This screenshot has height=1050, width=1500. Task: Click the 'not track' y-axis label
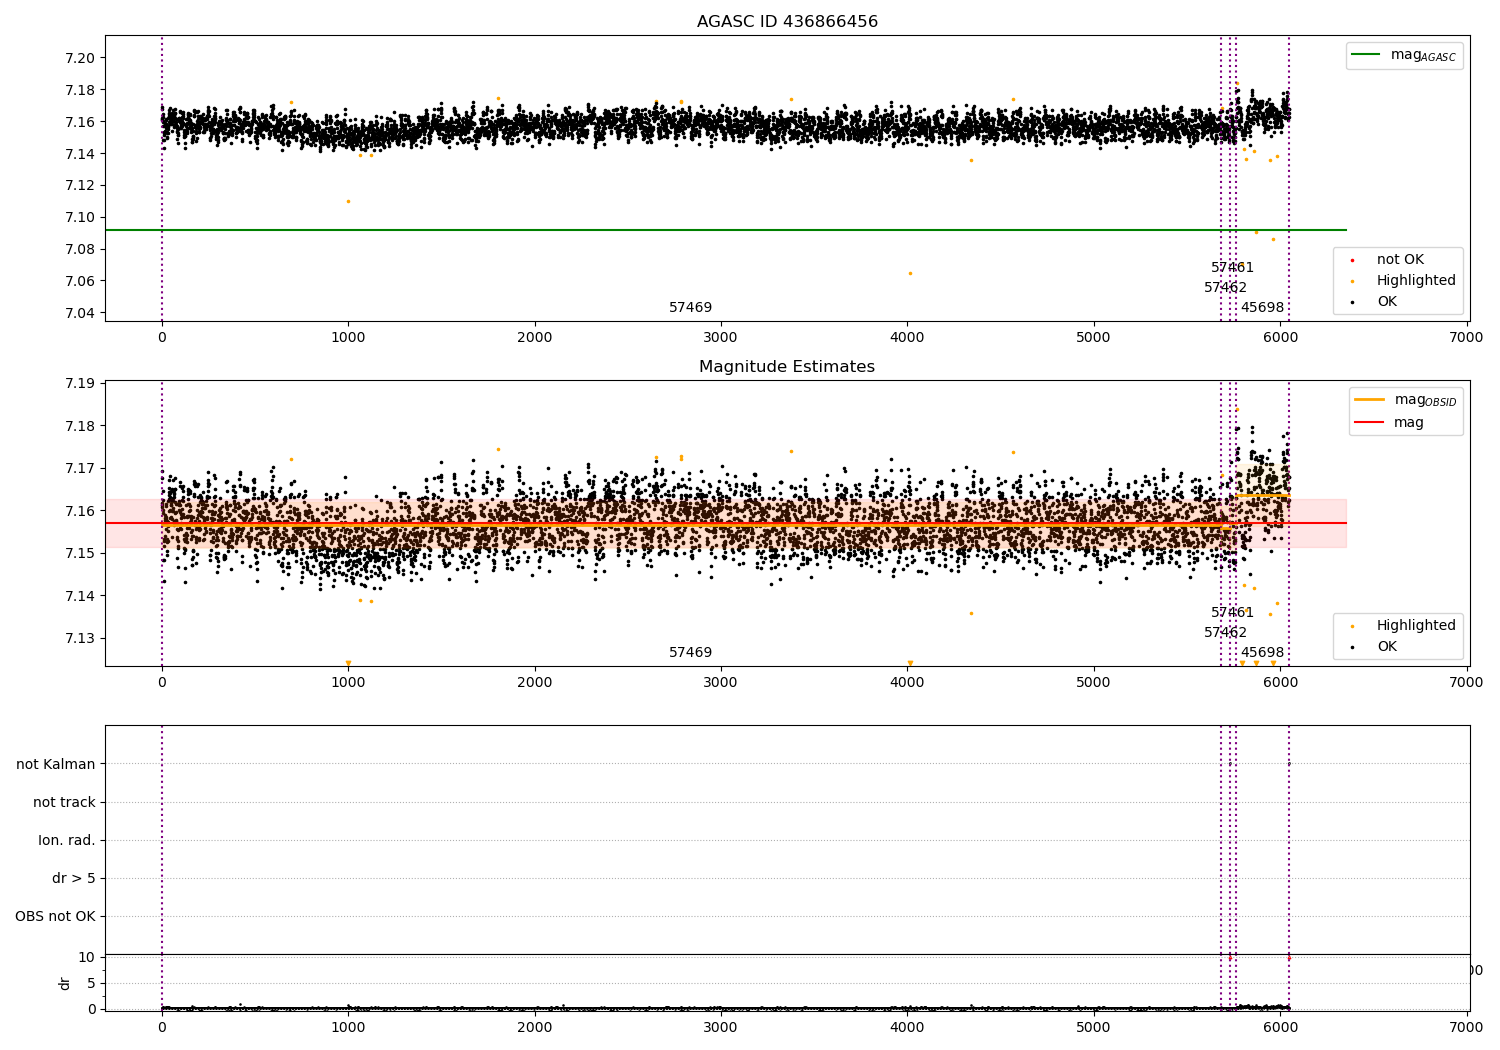(x=64, y=802)
